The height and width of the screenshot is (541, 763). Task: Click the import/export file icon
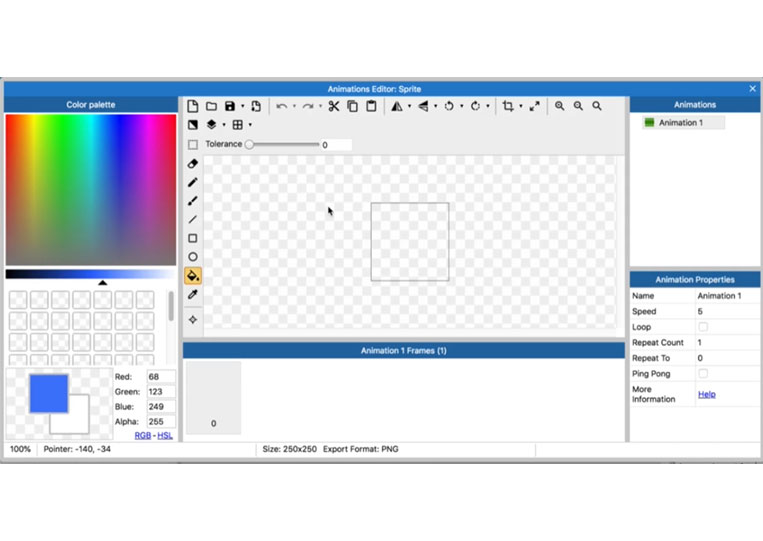(x=256, y=106)
